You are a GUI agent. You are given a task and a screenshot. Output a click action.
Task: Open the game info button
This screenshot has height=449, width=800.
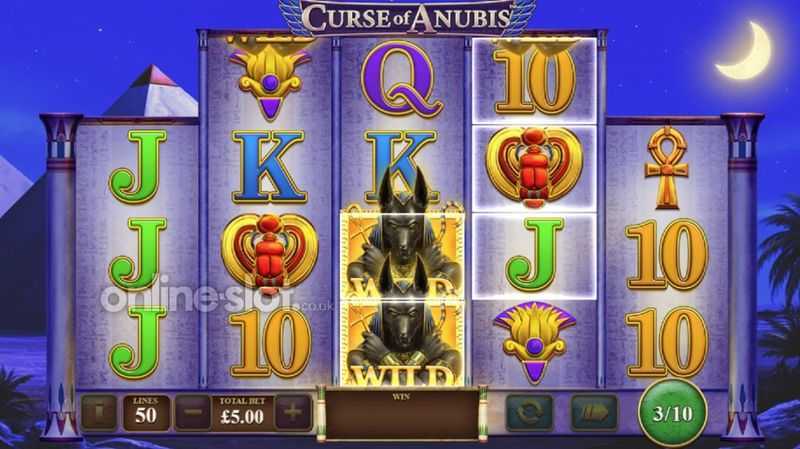tap(98, 412)
